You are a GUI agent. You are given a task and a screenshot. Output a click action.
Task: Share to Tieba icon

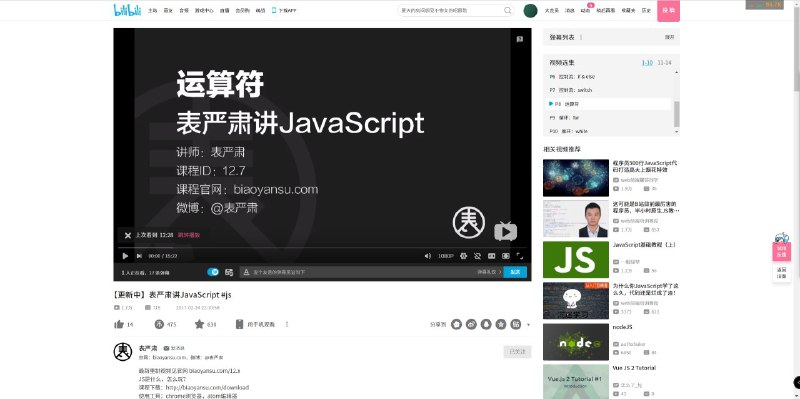pos(516,324)
